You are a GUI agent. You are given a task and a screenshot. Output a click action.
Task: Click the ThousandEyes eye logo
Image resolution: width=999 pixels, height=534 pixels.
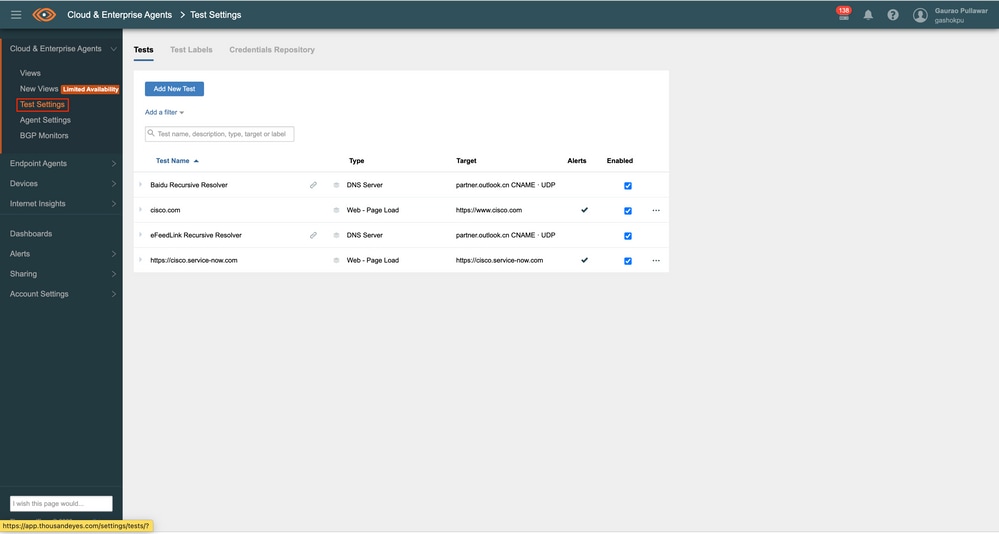click(x=44, y=15)
